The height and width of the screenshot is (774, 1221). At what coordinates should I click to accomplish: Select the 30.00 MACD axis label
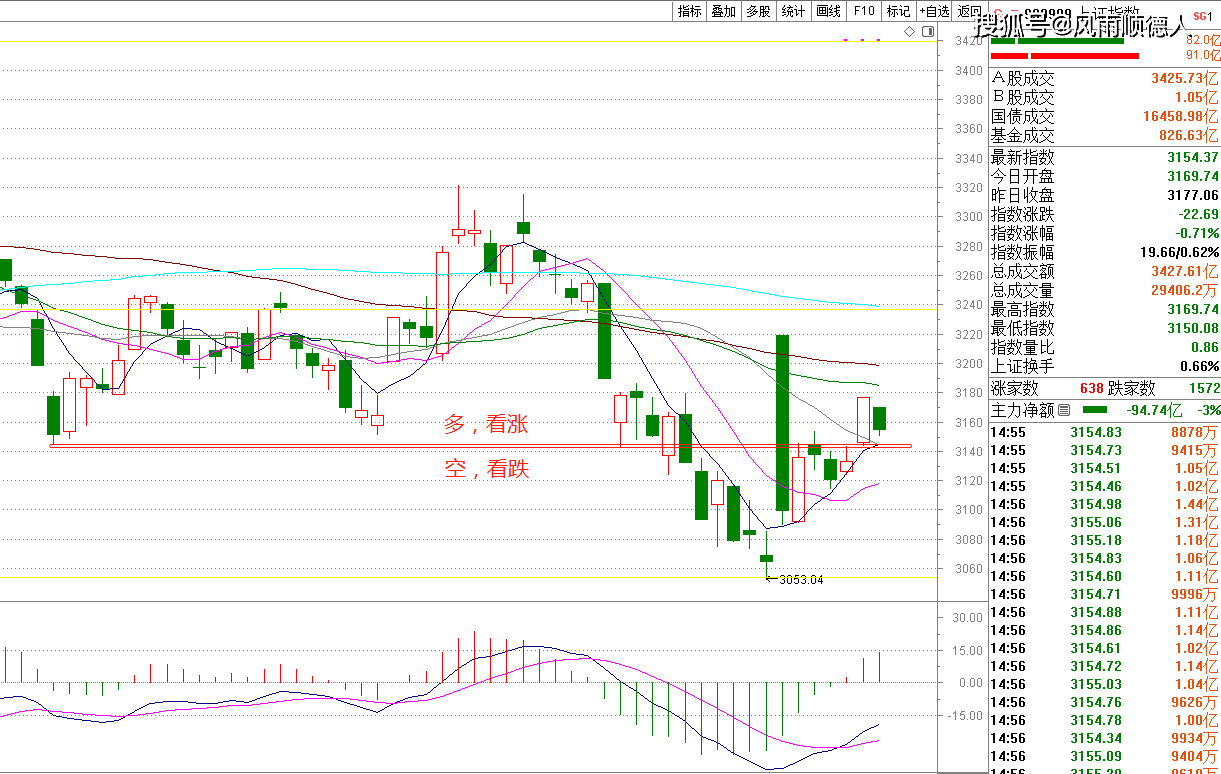point(967,618)
